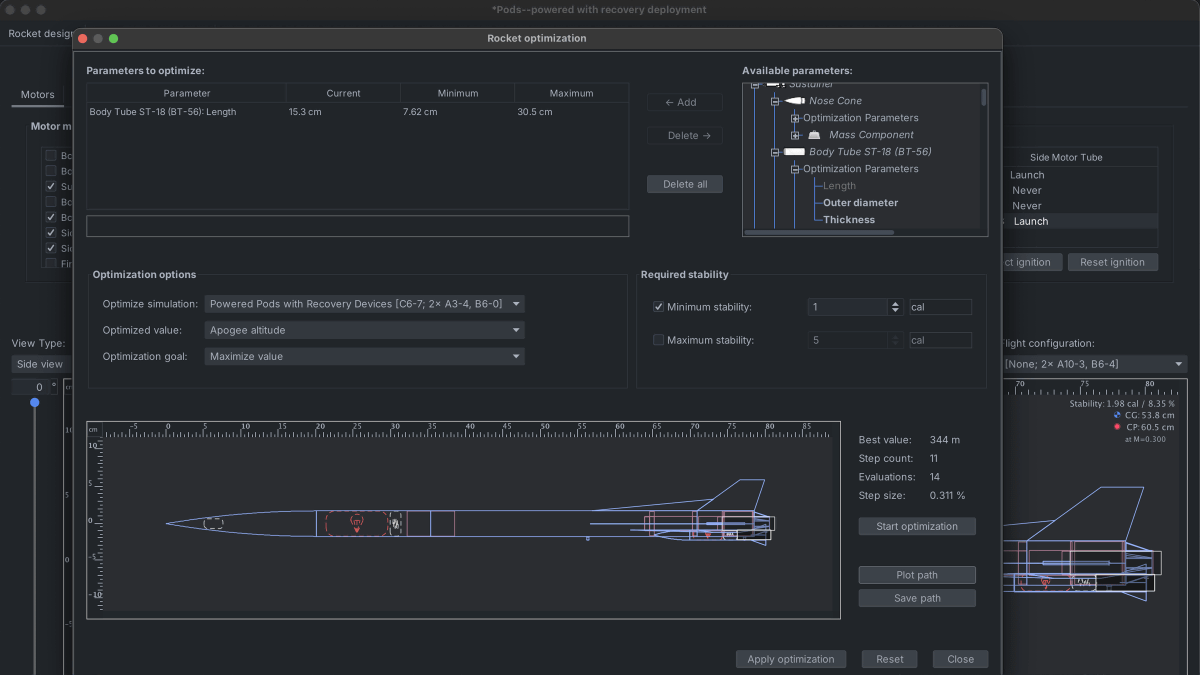Click the blue rotation angle slider handle

(35, 401)
